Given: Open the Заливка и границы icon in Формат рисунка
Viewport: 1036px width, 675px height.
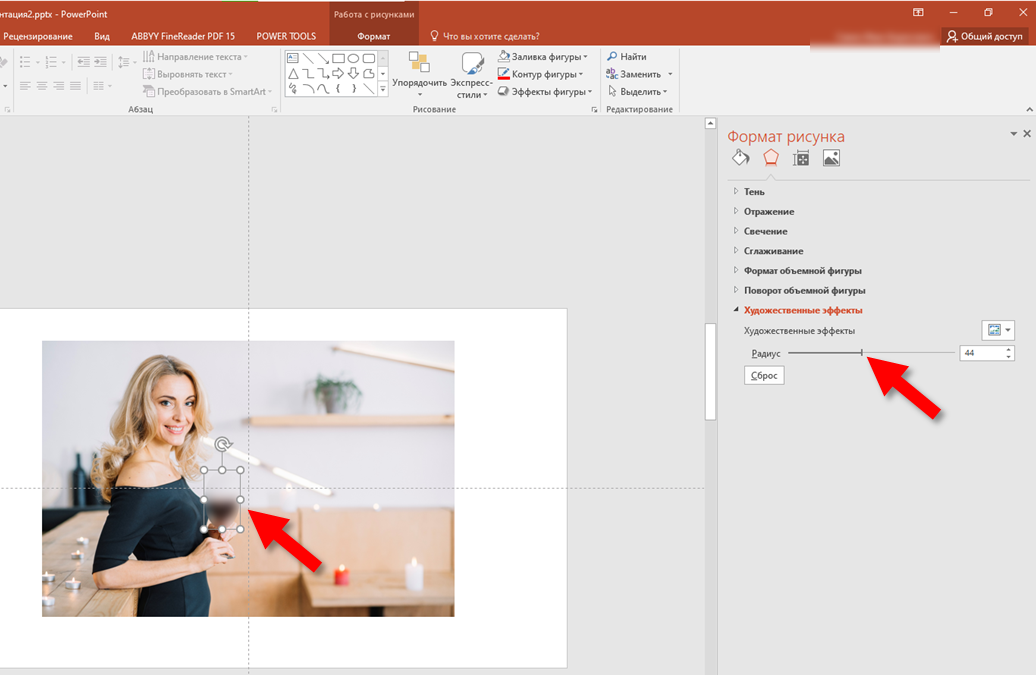Looking at the screenshot, I should [x=740, y=157].
